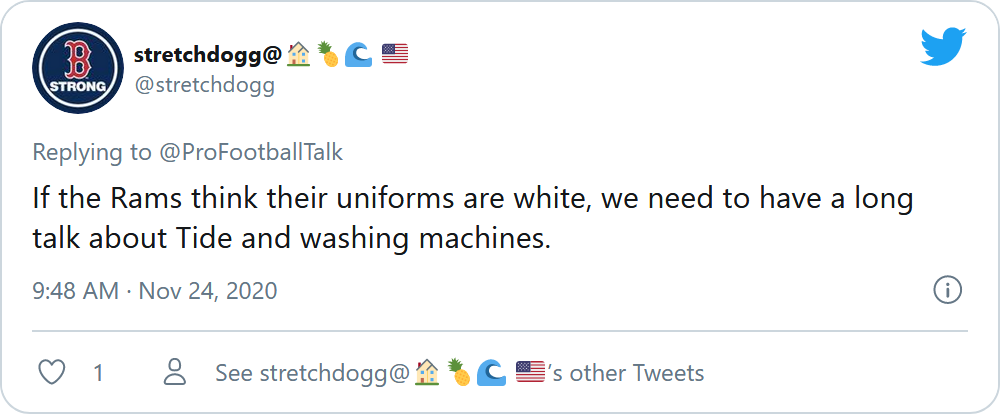
Task: Click the person silhouette icon
Action: (x=174, y=372)
